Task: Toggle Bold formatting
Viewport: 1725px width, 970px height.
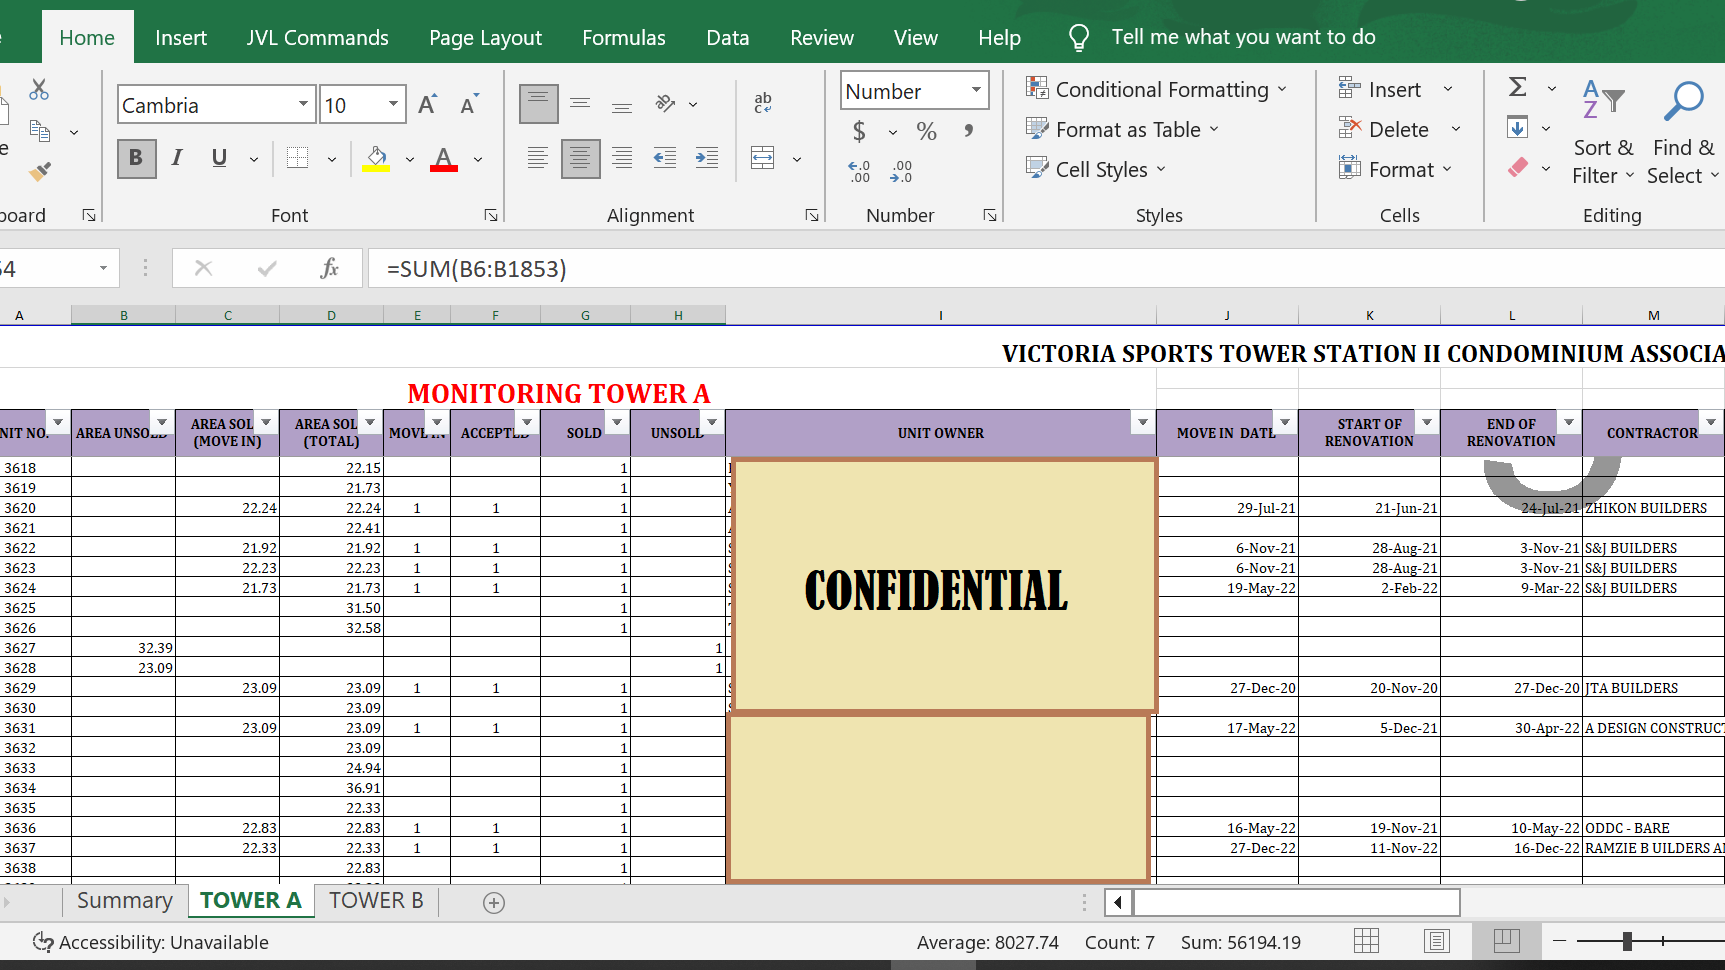Action: tap(136, 158)
